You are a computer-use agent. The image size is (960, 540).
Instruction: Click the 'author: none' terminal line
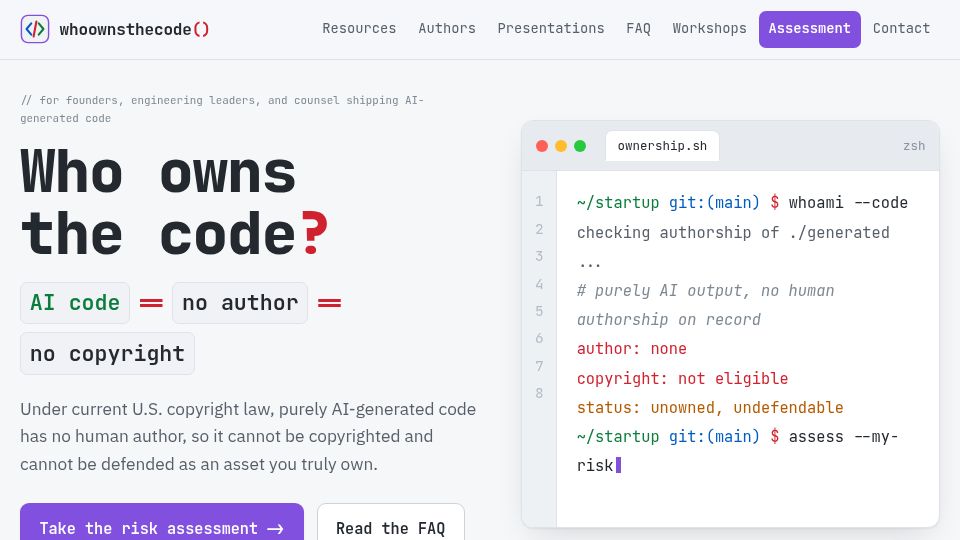tap(632, 348)
